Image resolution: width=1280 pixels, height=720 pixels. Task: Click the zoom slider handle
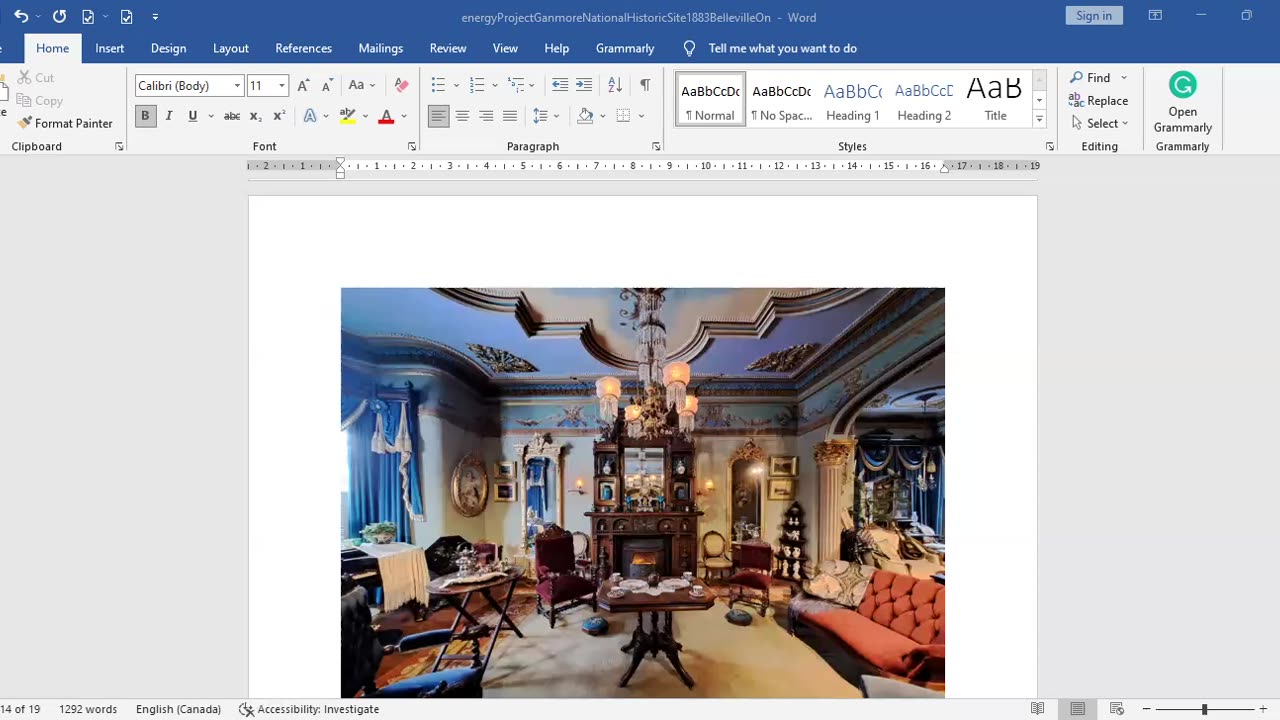(x=1204, y=709)
